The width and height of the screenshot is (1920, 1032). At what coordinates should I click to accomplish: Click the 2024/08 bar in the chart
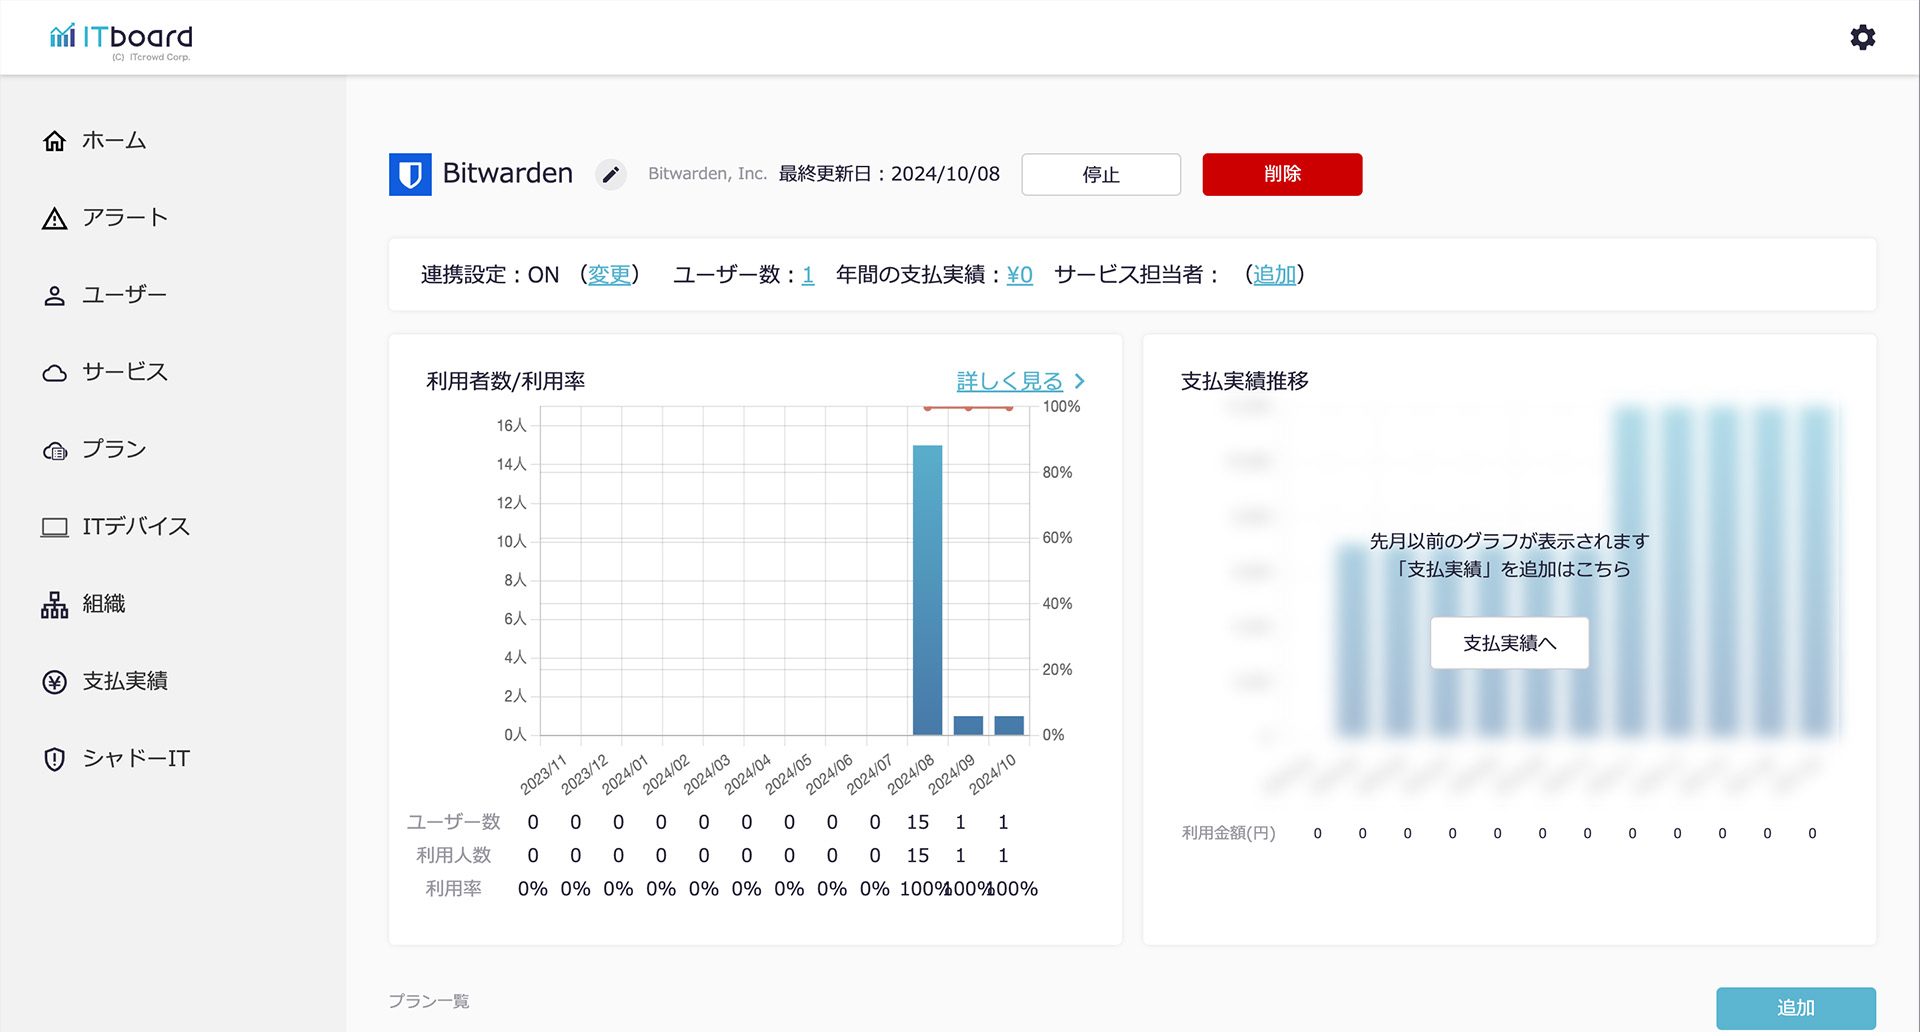point(927,590)
